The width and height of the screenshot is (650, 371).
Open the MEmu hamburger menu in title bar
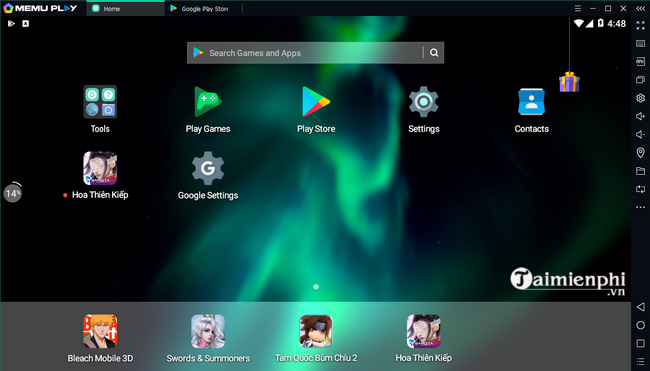pyautogui.click(x=578, y=8)
